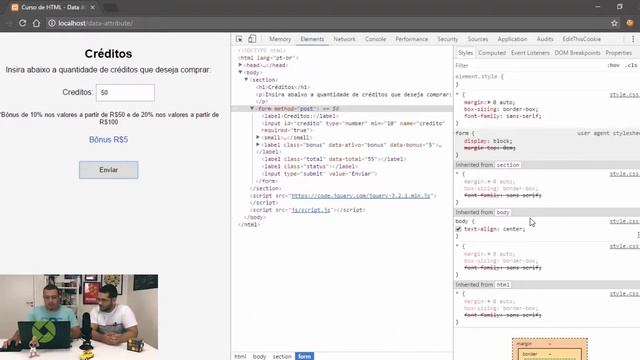Collapse the section element node

pos(246,80)
